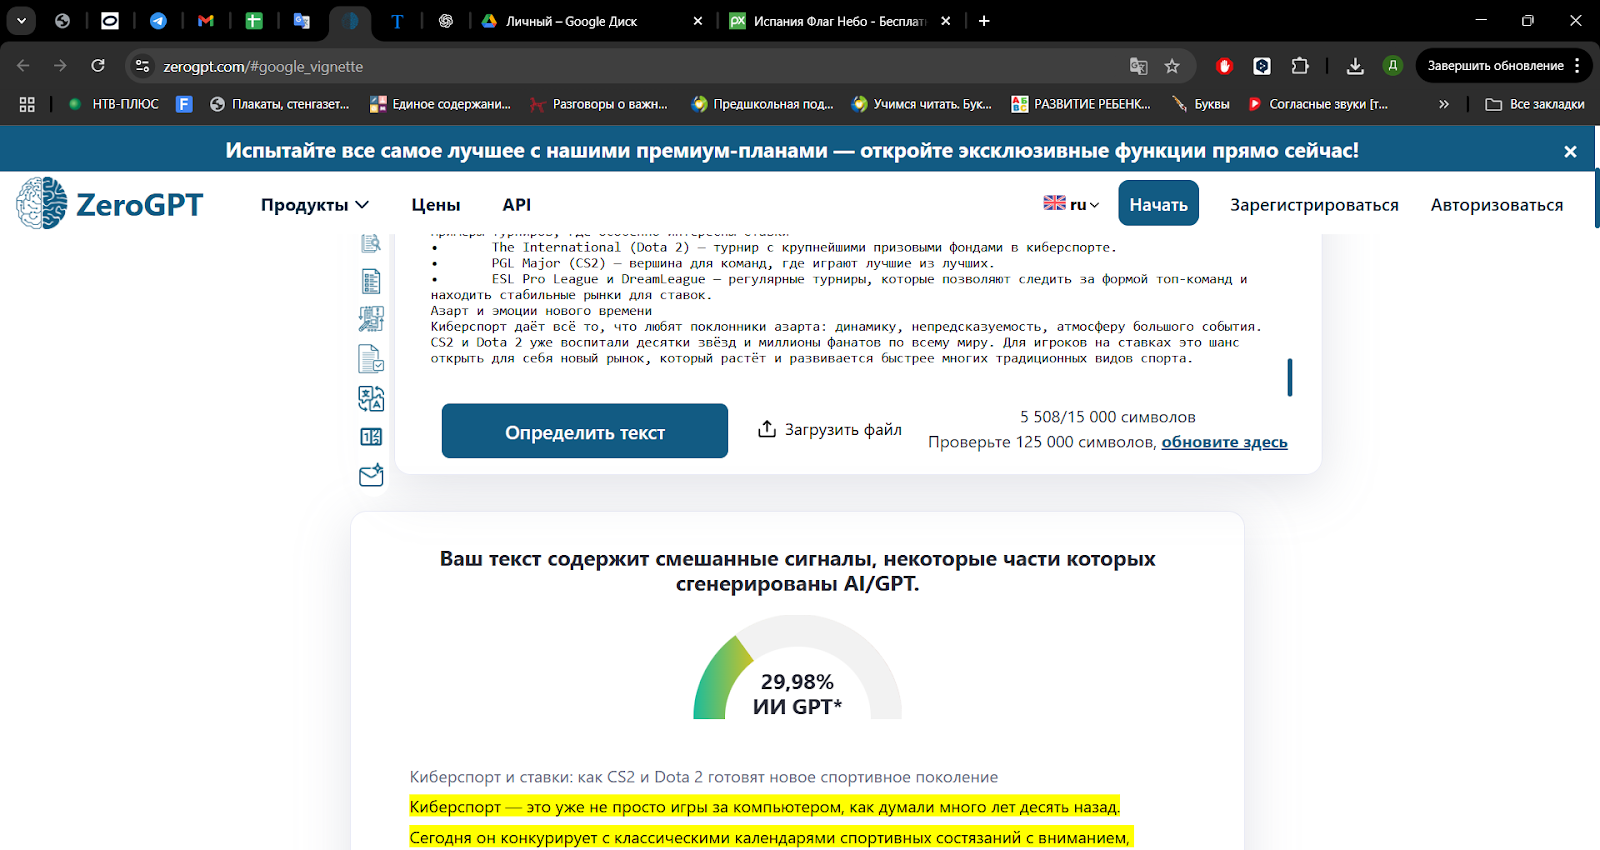Click the Начать button

(1158, 203)
